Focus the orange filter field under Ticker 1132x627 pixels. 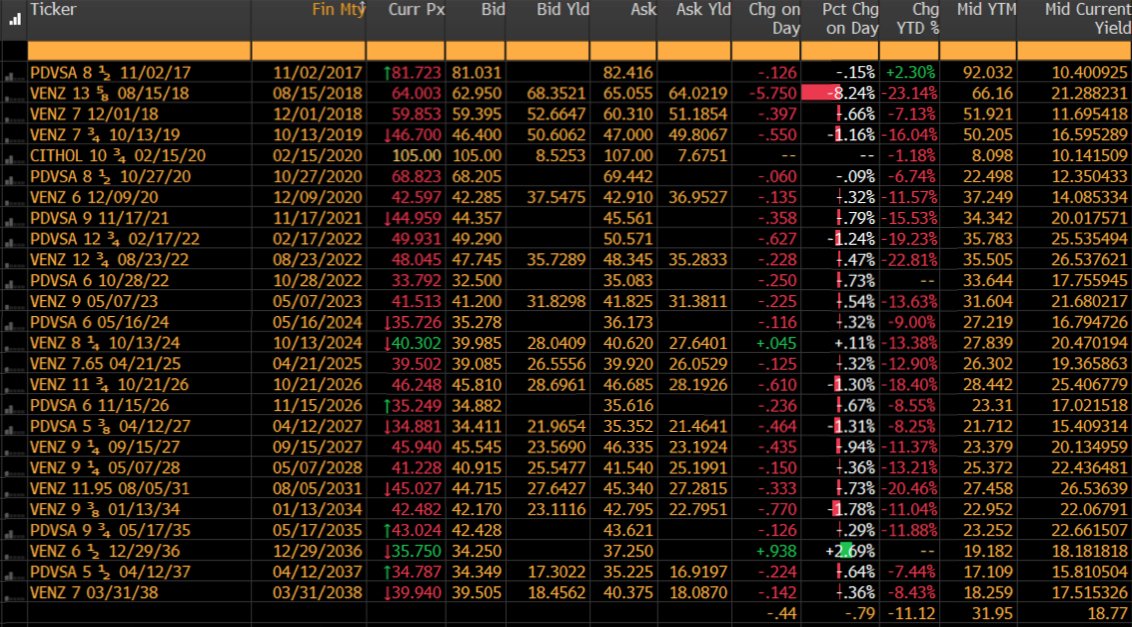point(139,51)
